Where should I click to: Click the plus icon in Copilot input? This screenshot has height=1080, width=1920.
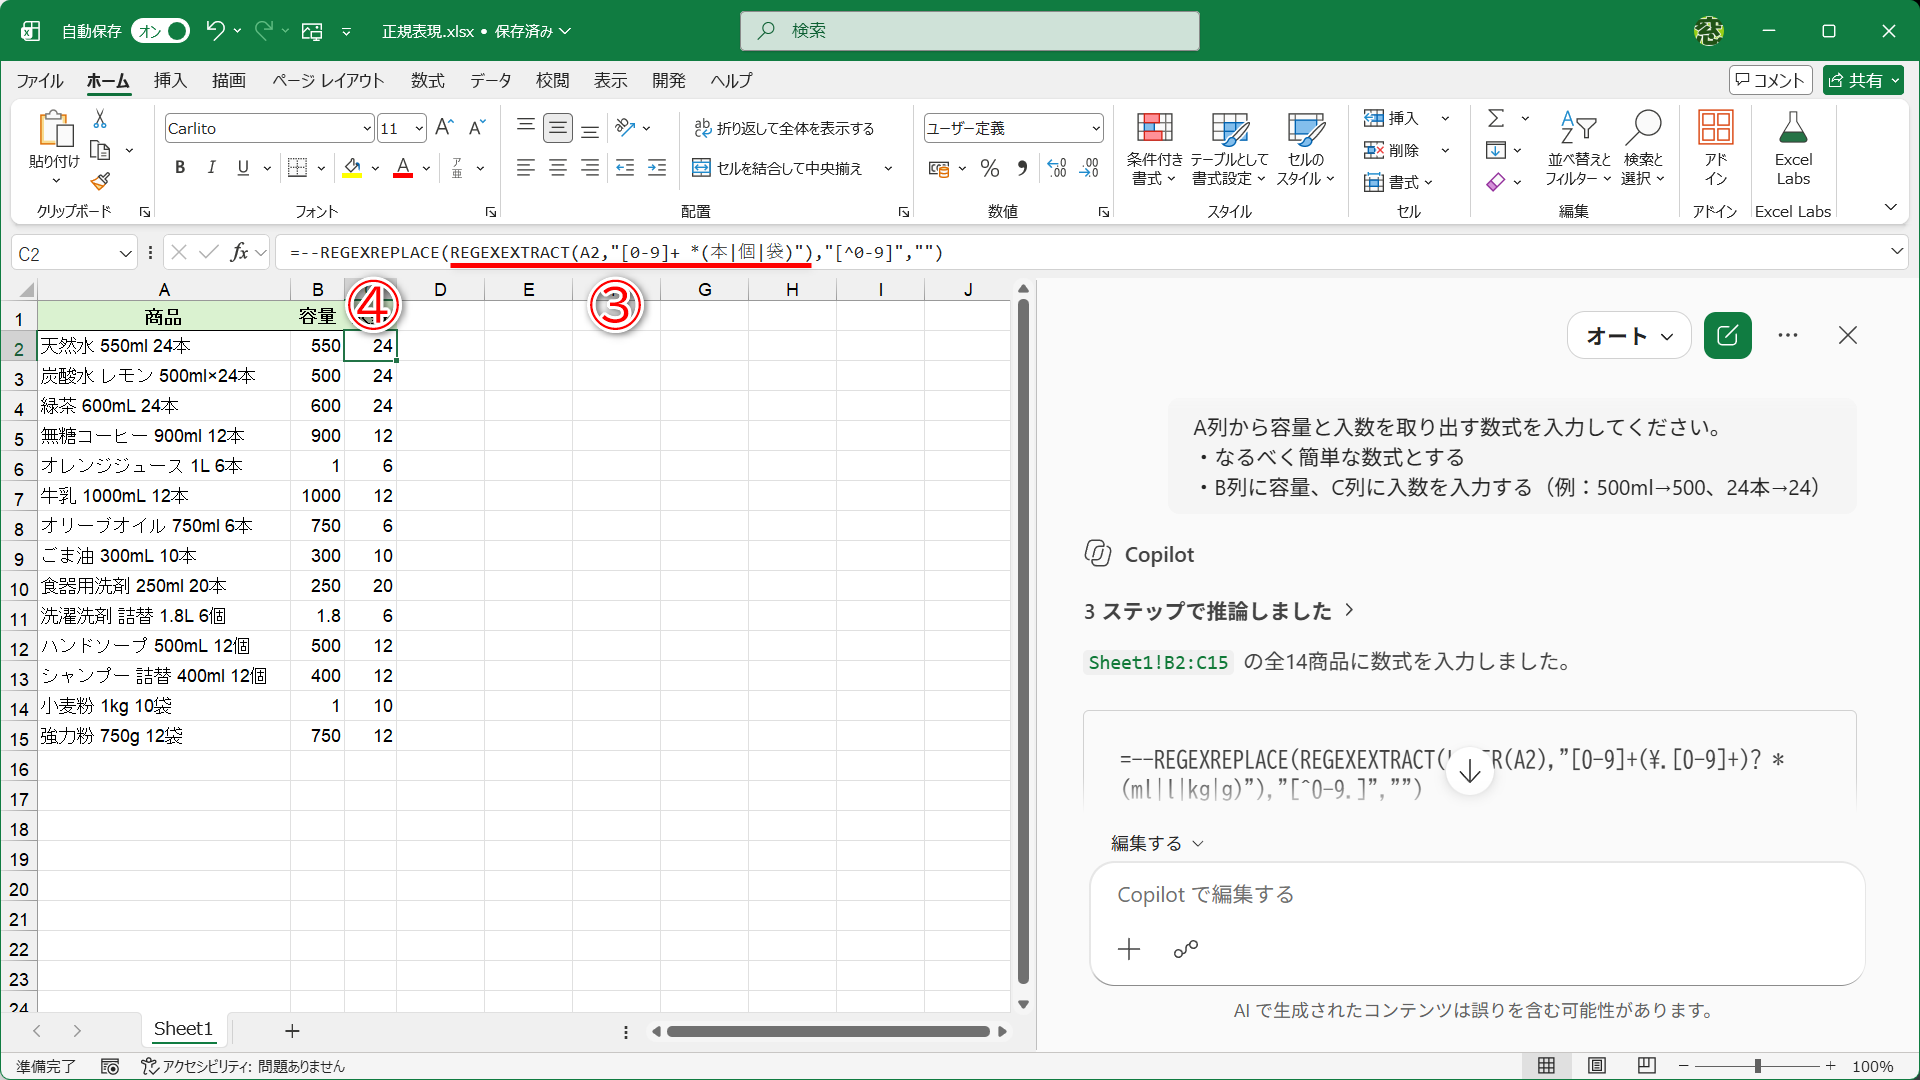[x=1129, y=949]
